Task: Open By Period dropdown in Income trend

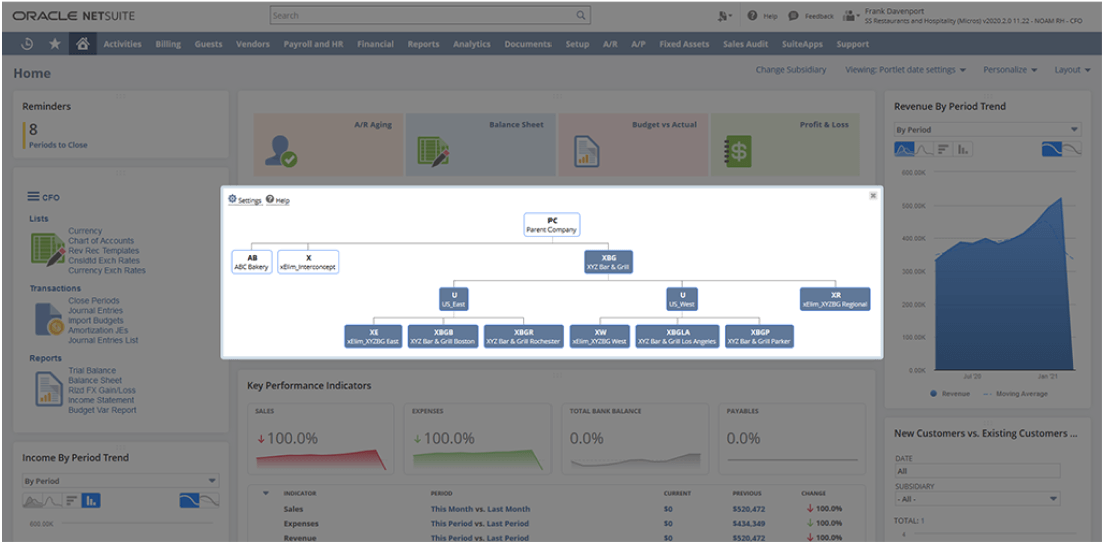Action: (x=120, y=481)
